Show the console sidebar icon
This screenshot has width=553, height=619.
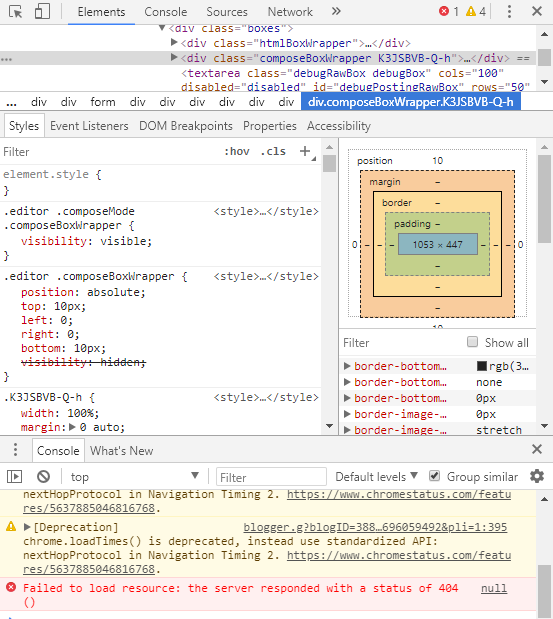[x=15, y=476]
